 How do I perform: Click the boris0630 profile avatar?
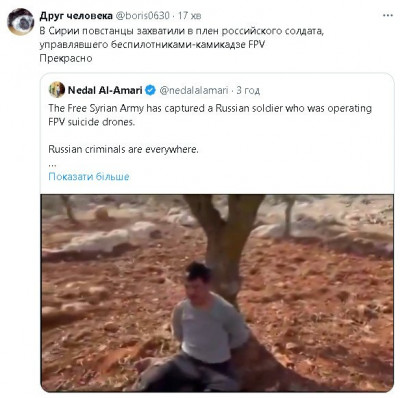pos(21,22)
